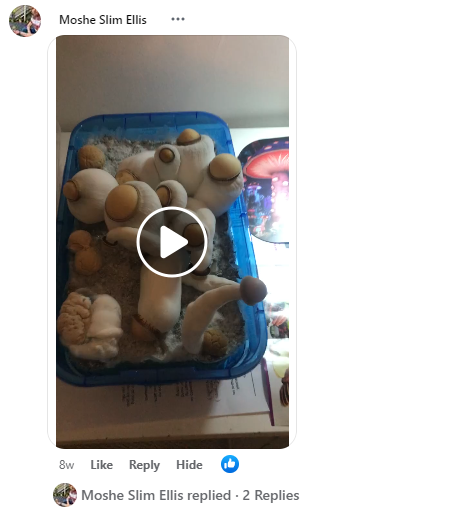The width and height of the screenshot is (472, 508).
Task: Click the blank wall area in video
Action: tap(172, 75)
